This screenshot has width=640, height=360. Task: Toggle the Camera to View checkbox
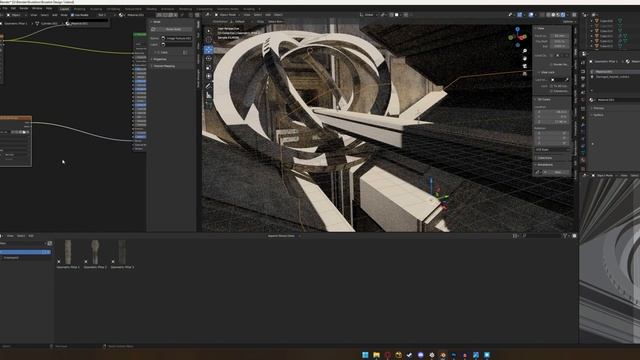click(x=551, y=91)
